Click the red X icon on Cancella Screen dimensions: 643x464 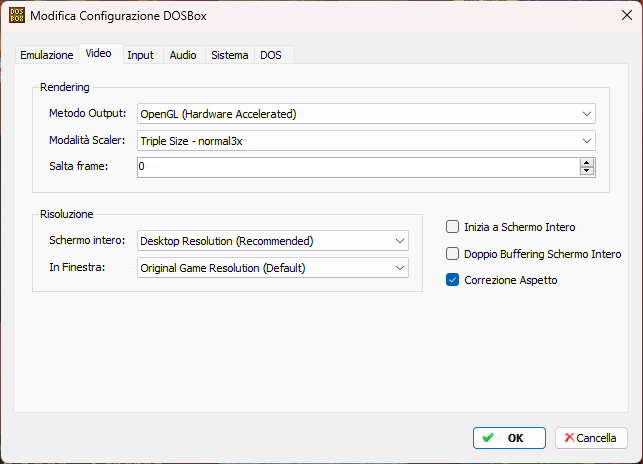pos(569,438)
